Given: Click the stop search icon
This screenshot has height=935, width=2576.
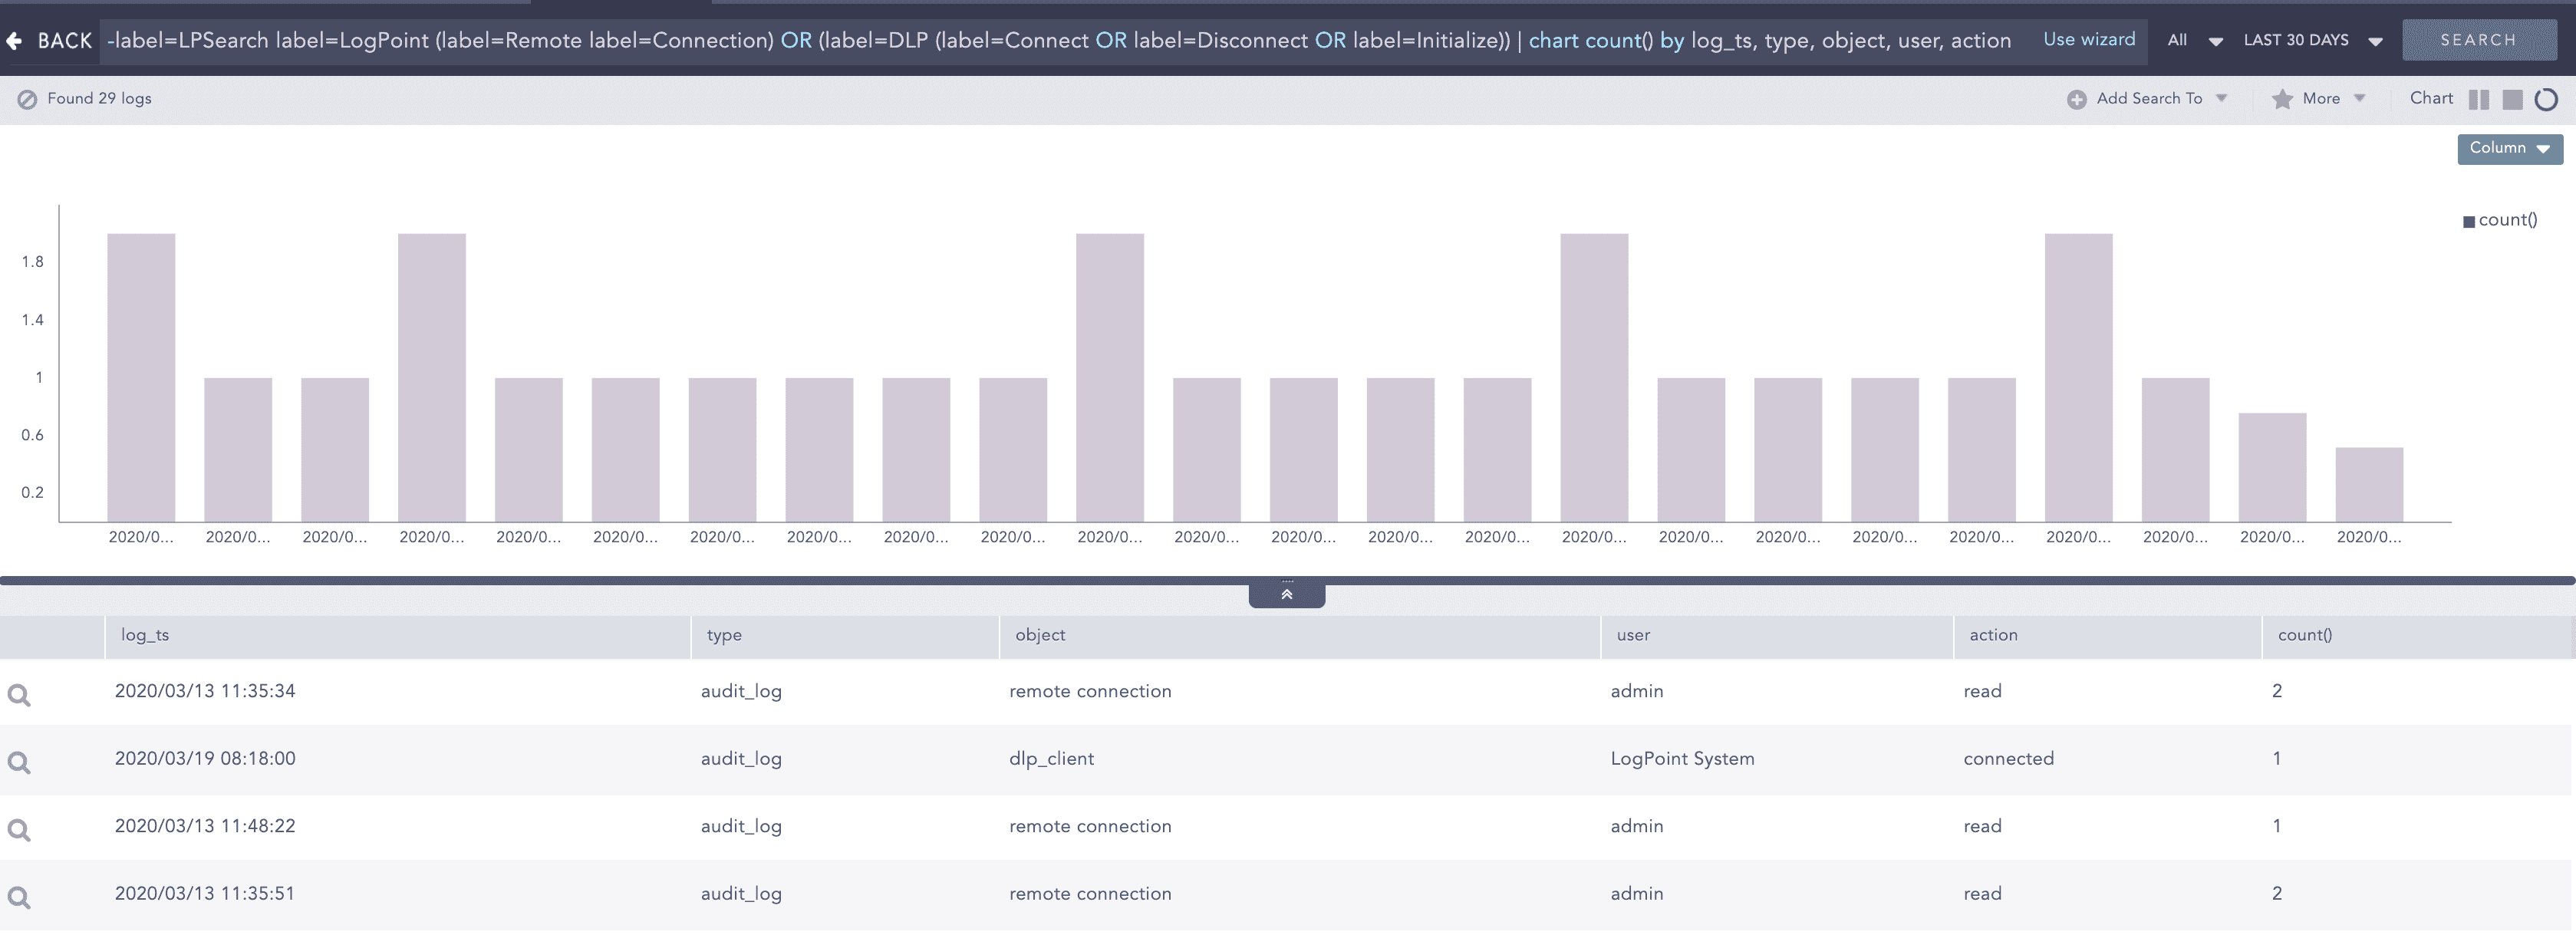Looking at the screenshot, I should 2512,99.
